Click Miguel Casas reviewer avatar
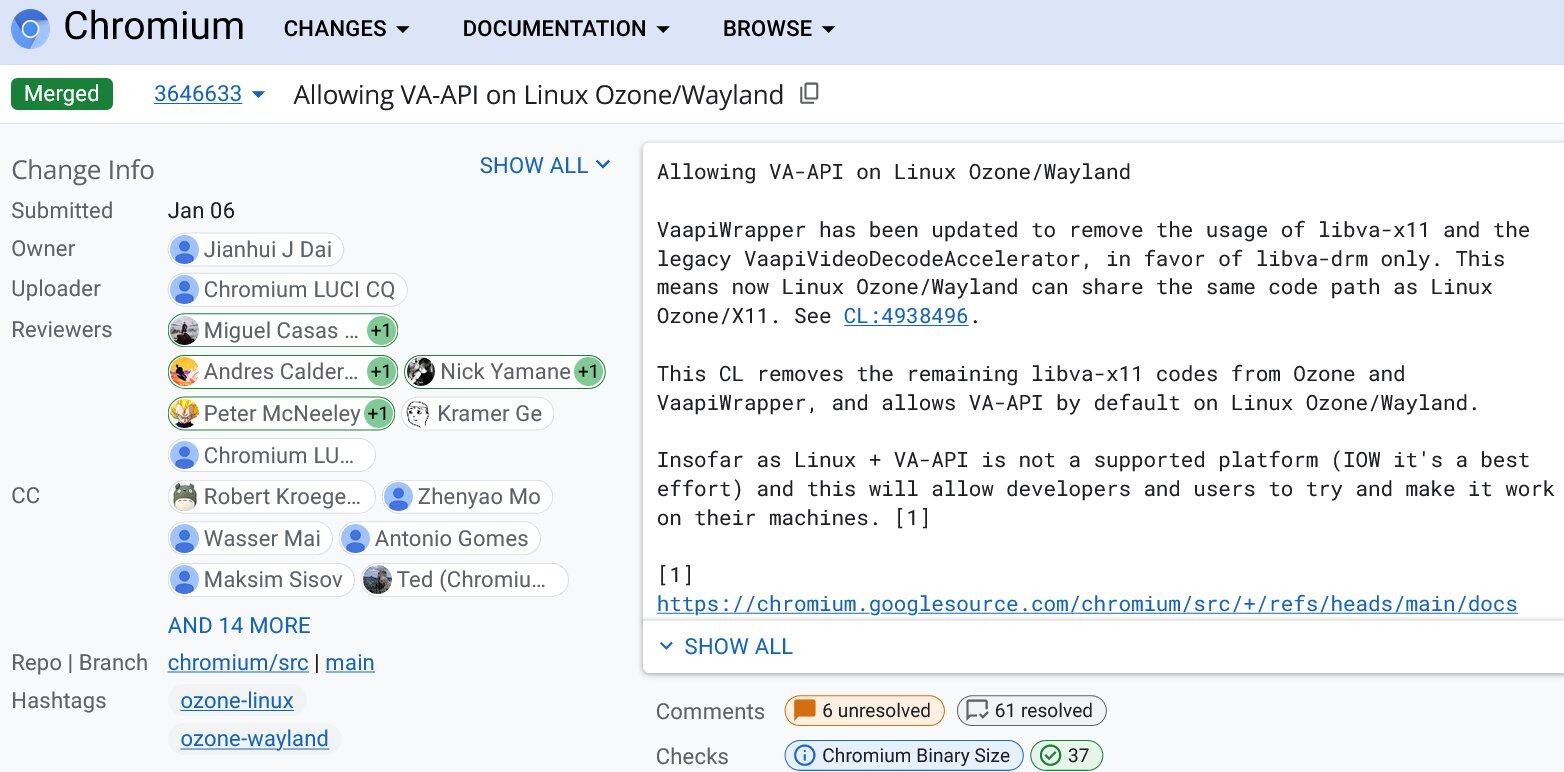This screenshot has width=1564, height=772. [x=184, y=330]
